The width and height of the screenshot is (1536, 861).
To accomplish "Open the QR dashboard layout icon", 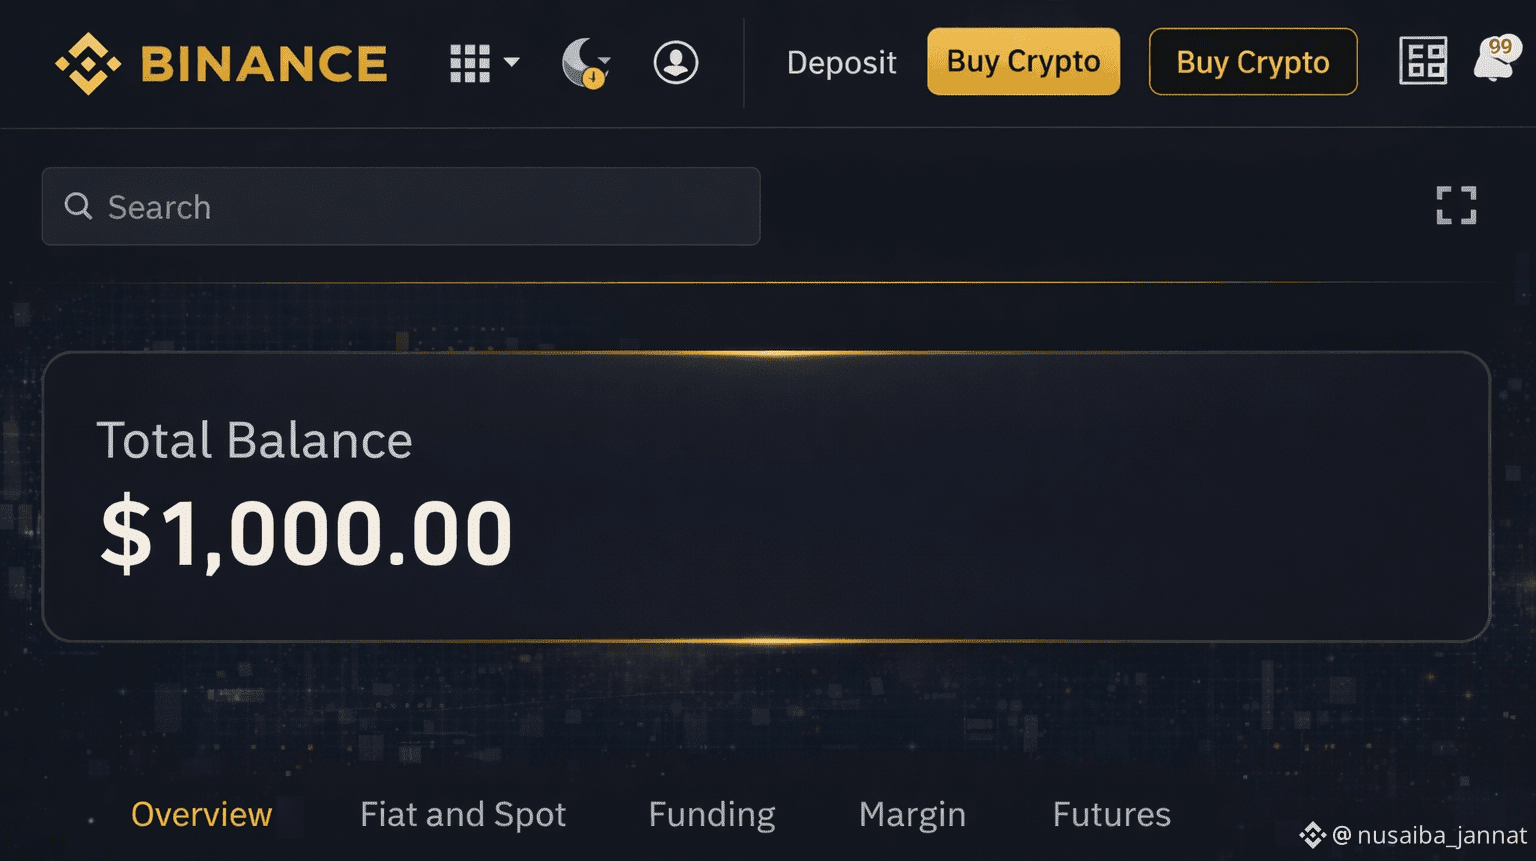I will 1422,61.
